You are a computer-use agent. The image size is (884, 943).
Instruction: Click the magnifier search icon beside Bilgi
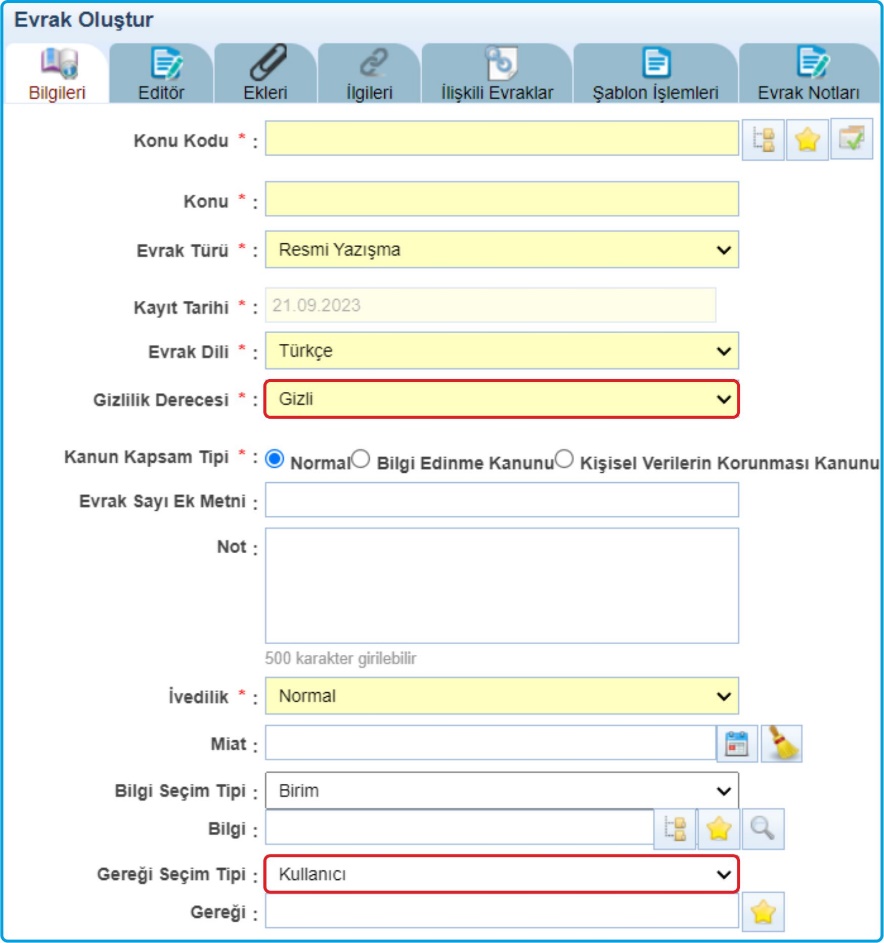[x=763, y=829]
